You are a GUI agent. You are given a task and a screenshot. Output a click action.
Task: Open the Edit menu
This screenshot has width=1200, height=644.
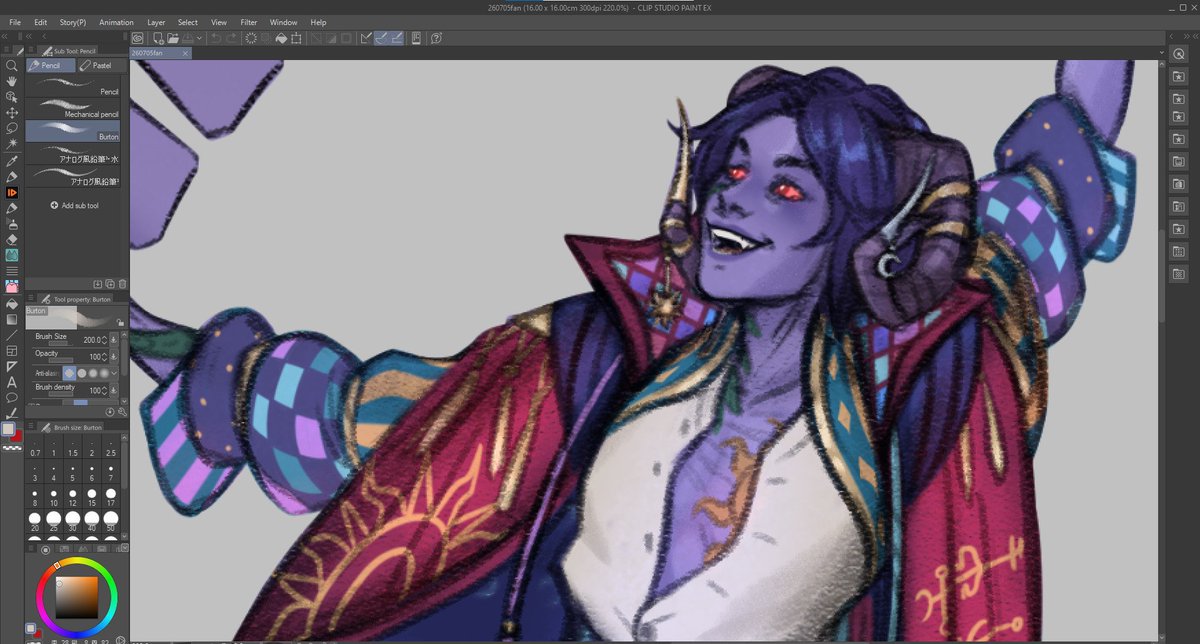[x=40, y=22]
